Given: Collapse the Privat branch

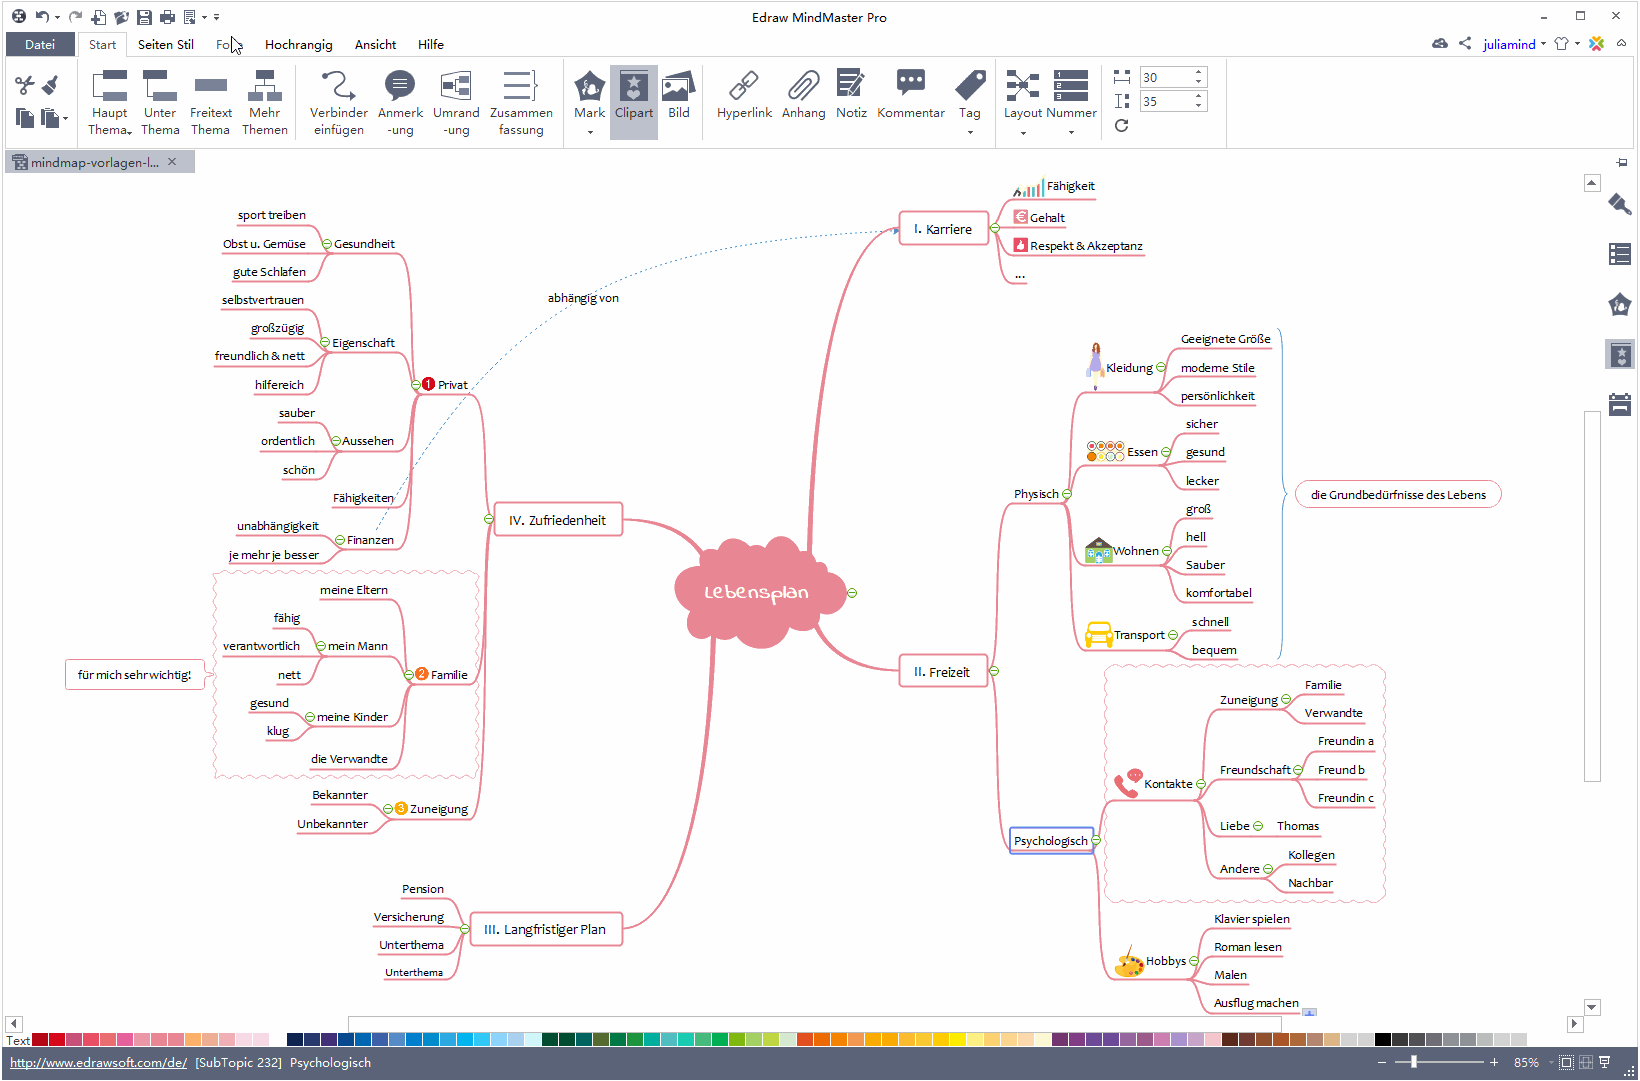Looking at the screenshot, I should click(x=416, y=385).
